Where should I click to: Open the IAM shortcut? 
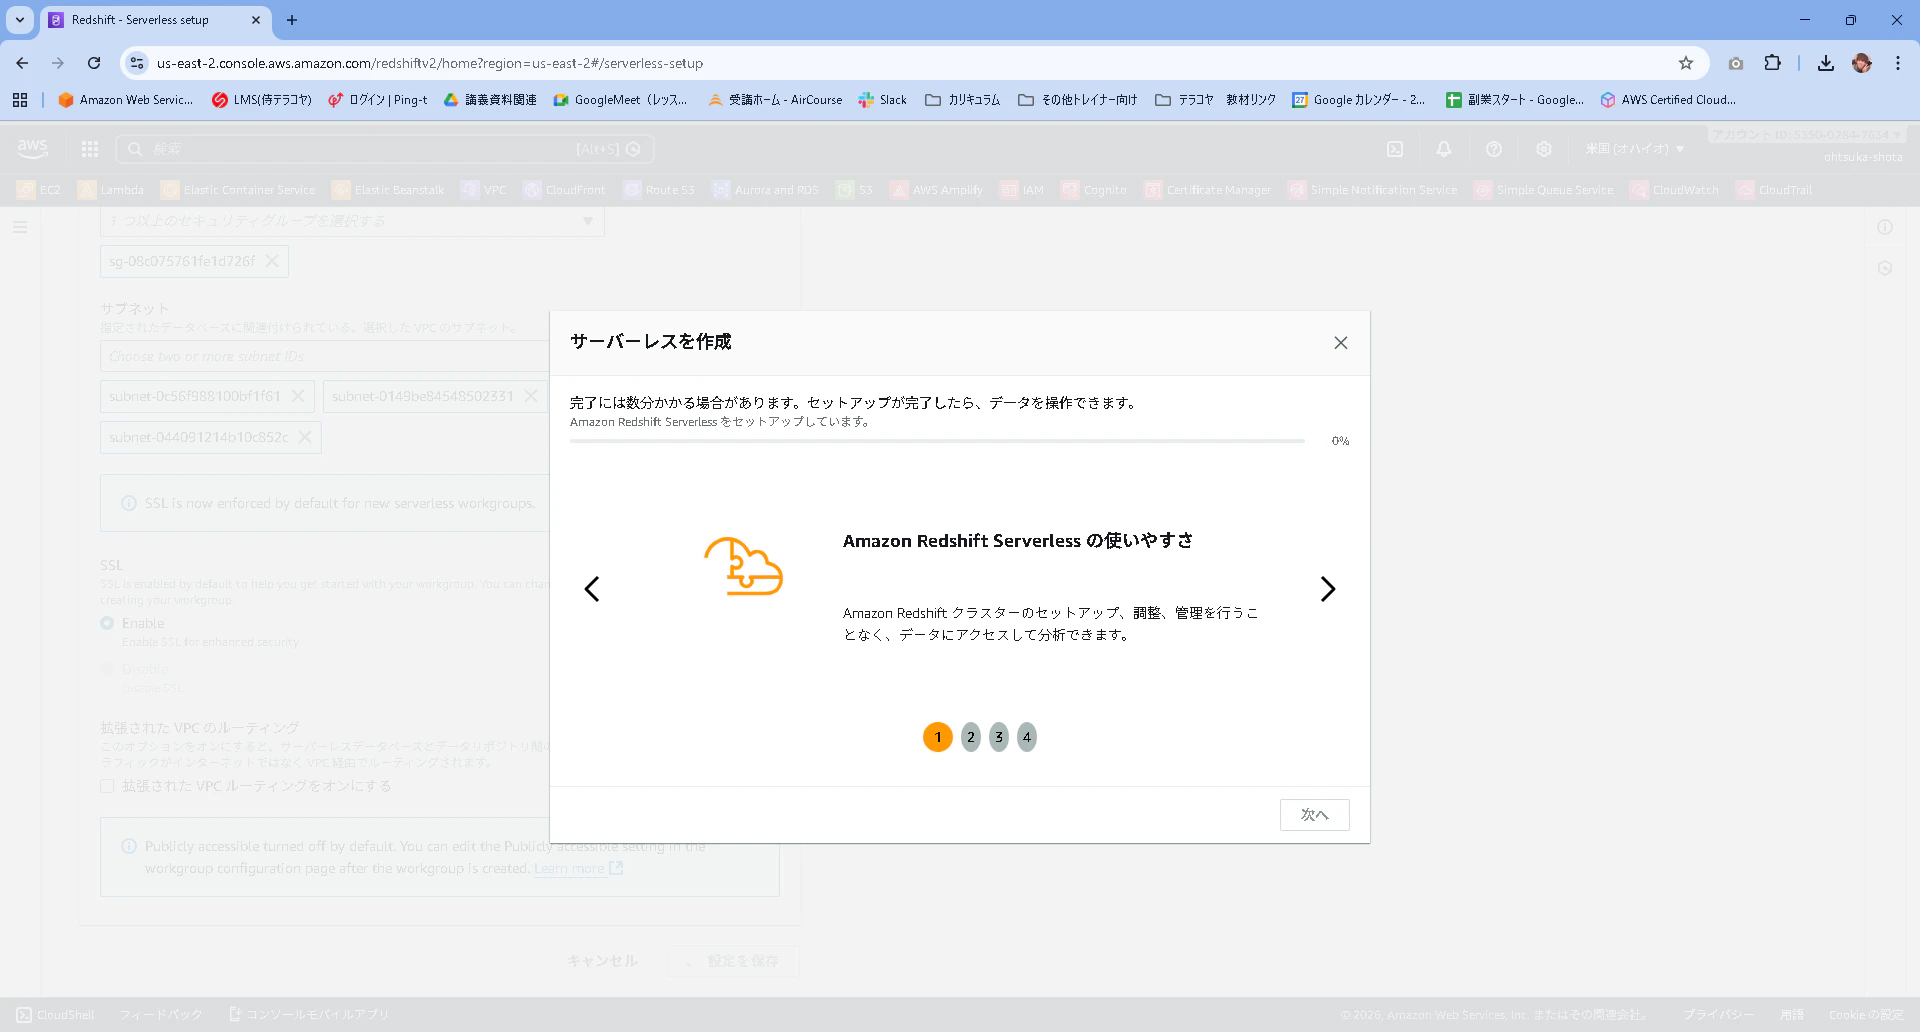(x=1022, y=190)
